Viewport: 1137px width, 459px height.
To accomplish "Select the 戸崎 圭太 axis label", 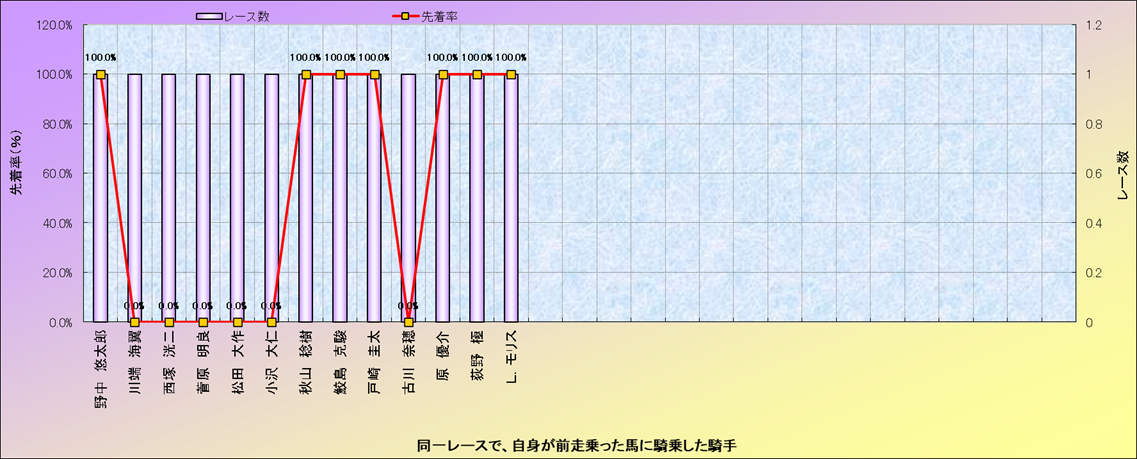I will pos(374,362).
